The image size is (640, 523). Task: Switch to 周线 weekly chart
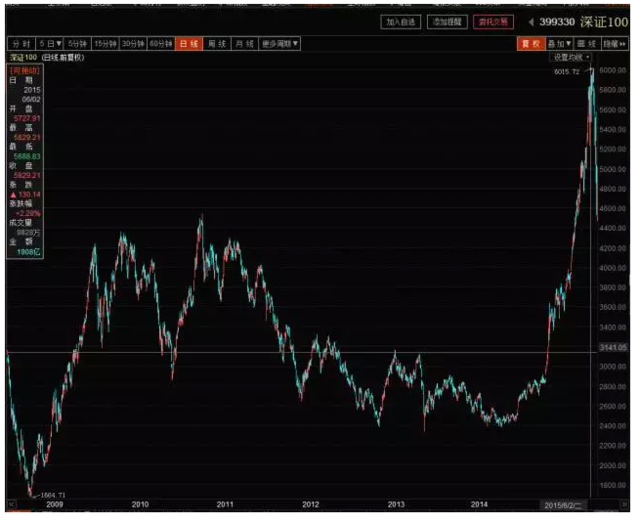pos(215,44)
